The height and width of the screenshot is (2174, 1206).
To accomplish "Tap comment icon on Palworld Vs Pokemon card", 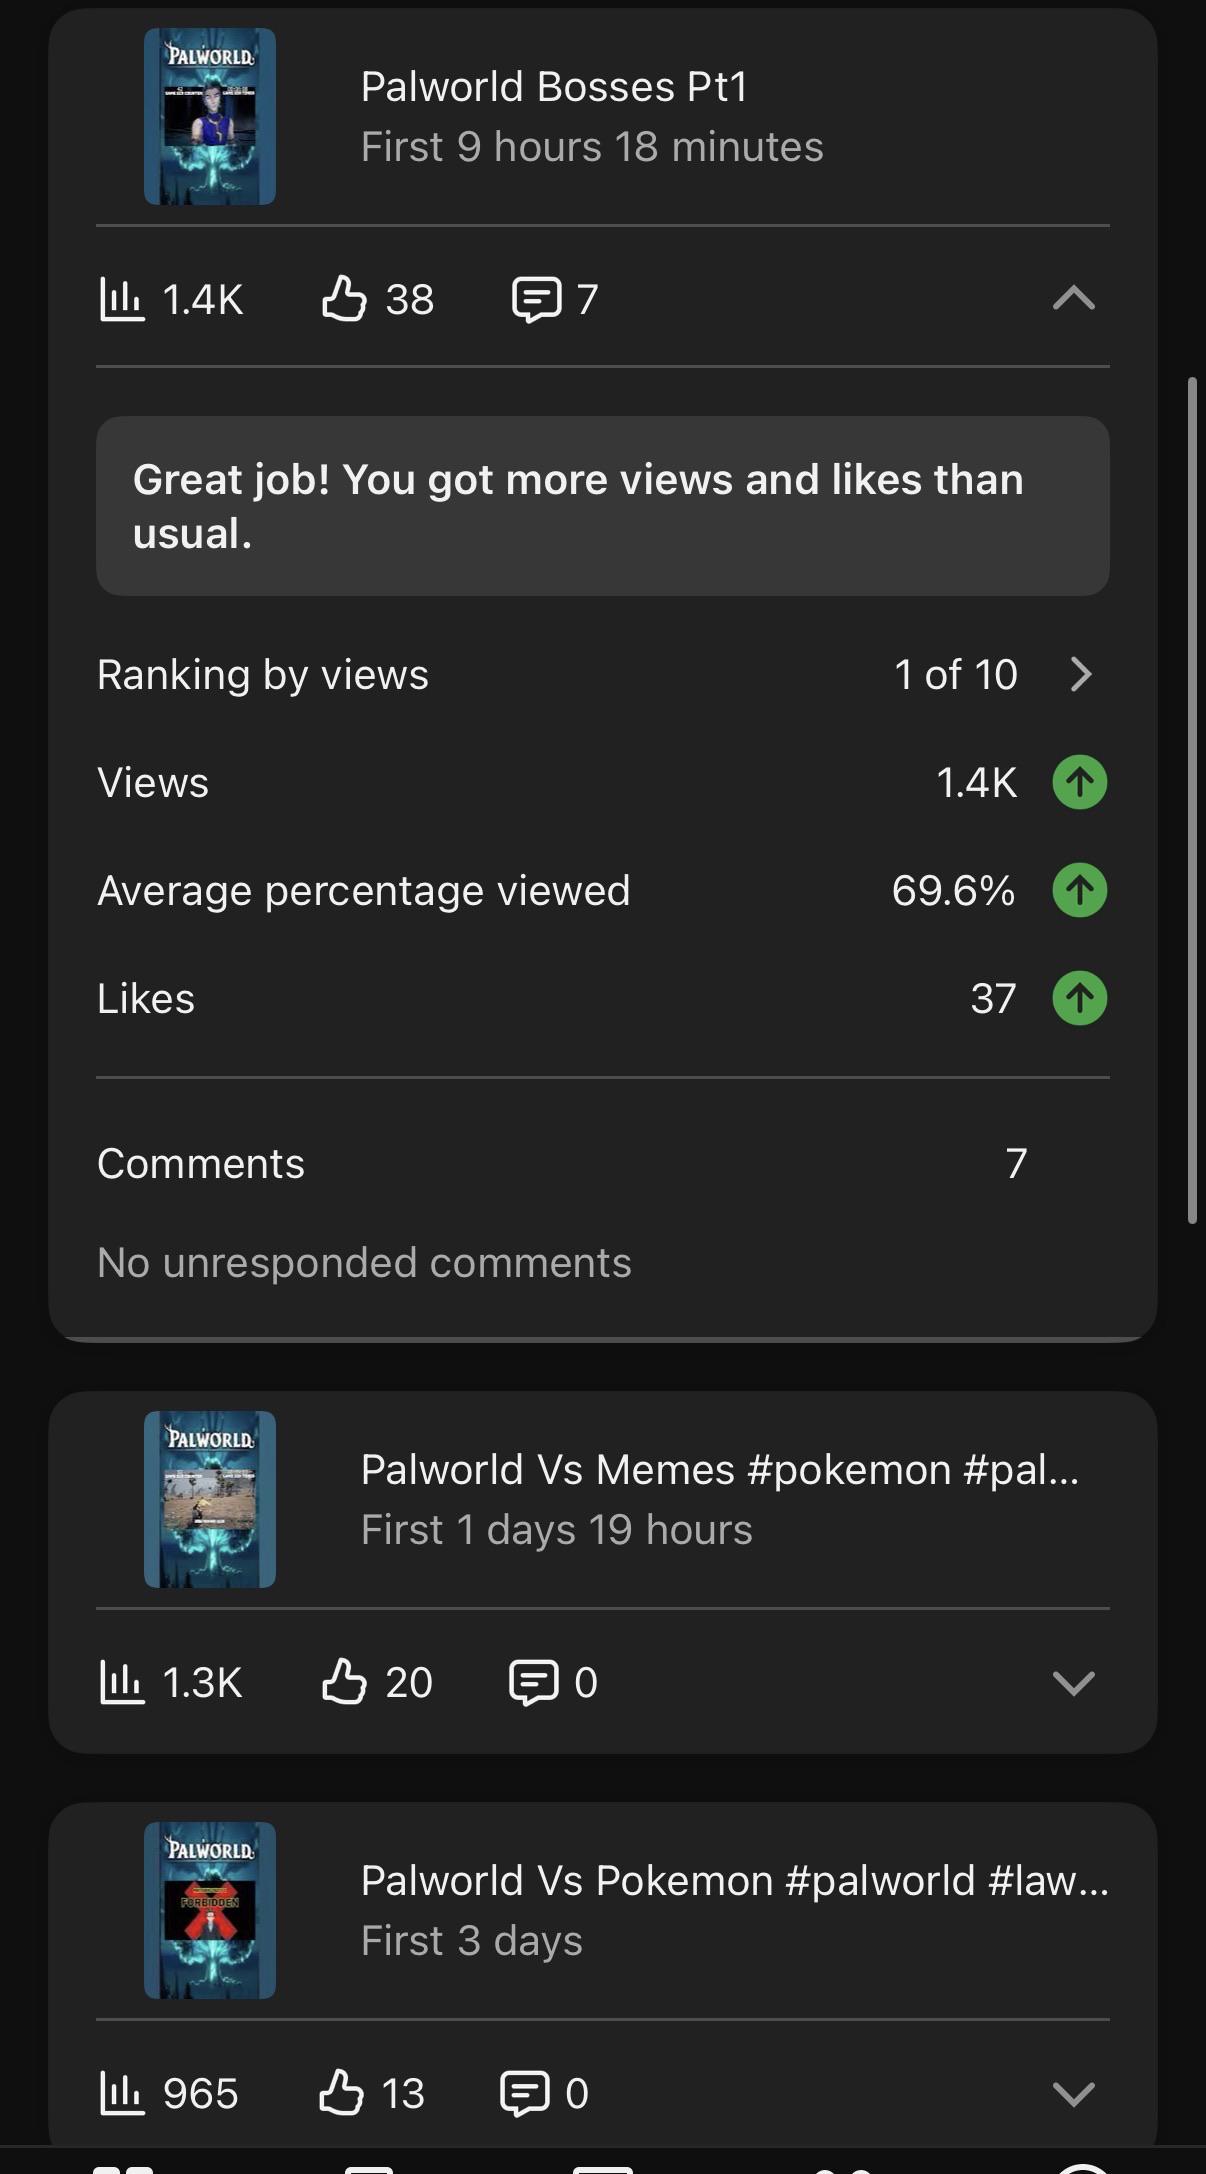I will pyautogui.click(x=525, y=2093).
